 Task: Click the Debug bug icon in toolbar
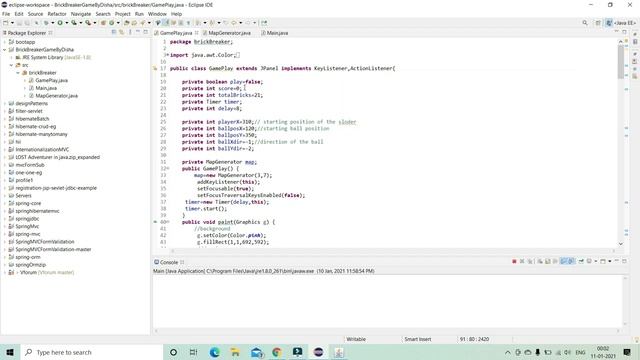47,23
